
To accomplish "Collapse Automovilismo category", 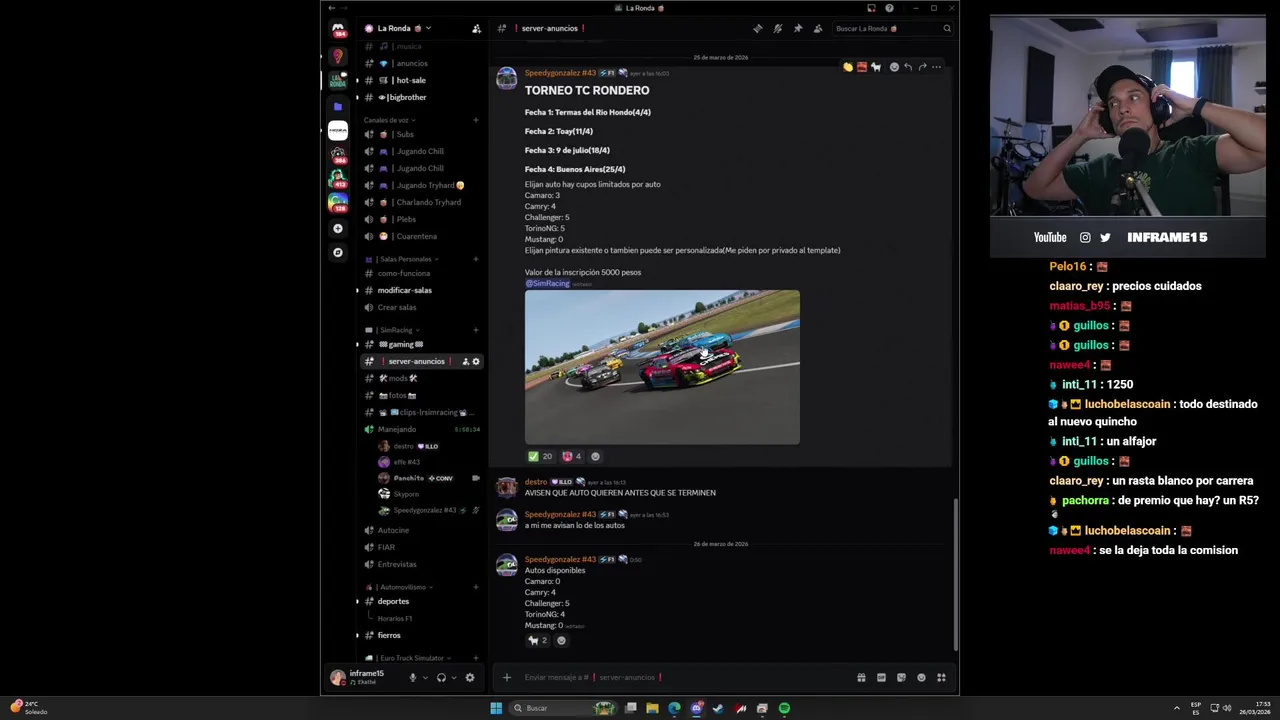I will (398, 587).
